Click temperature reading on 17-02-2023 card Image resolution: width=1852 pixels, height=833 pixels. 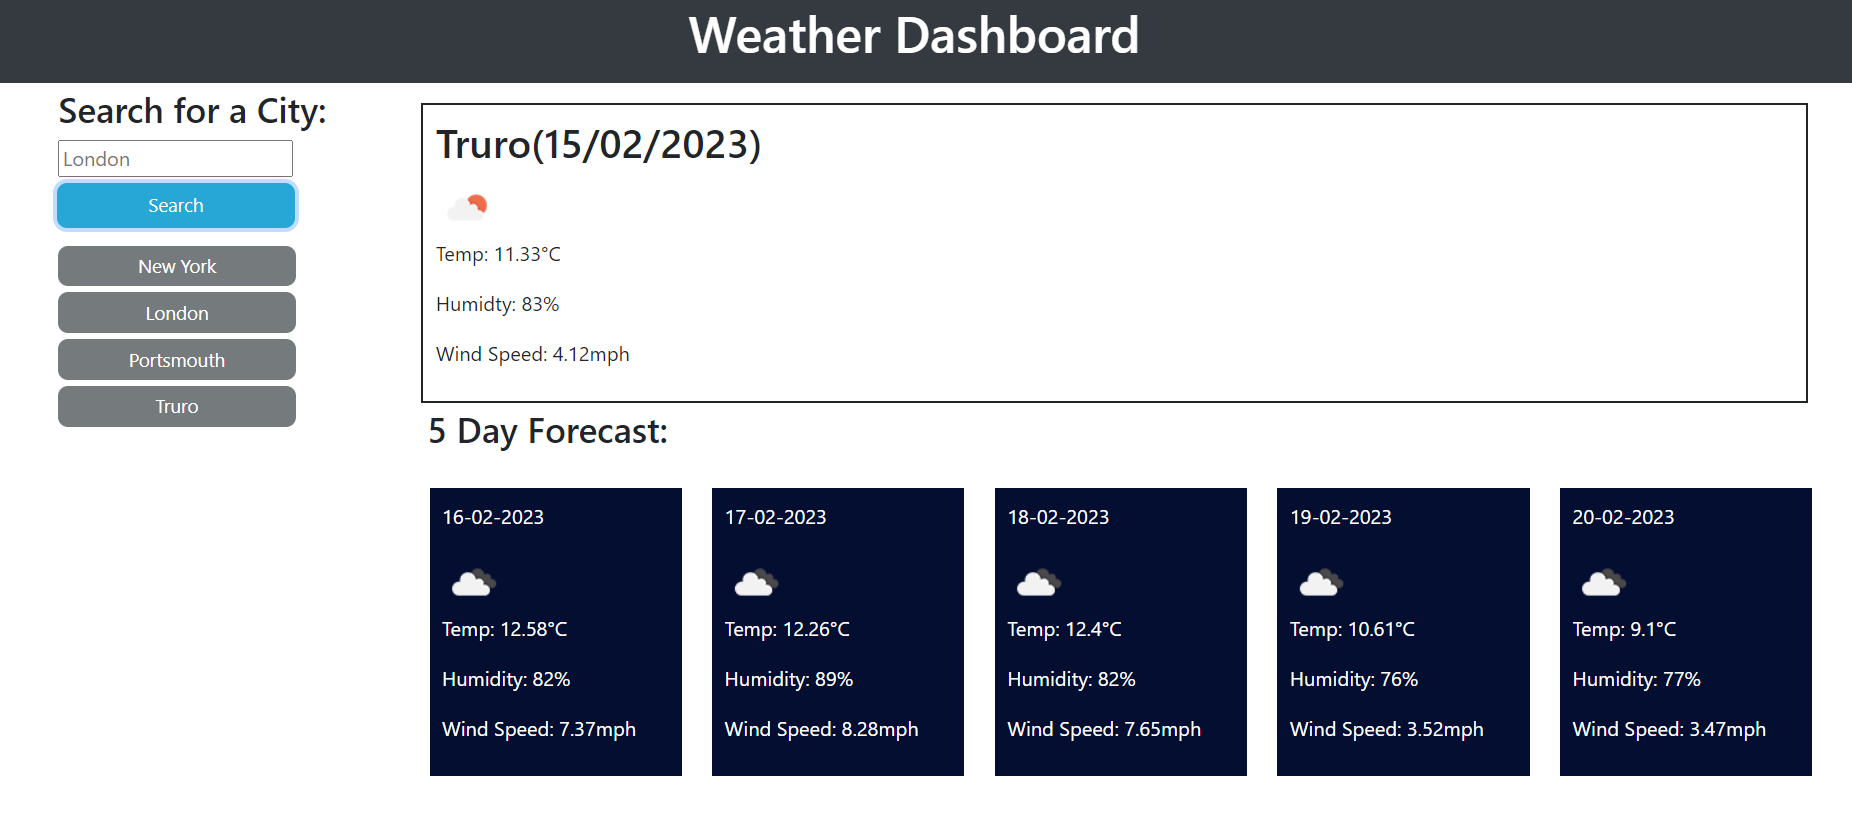(x=787, y=630)
